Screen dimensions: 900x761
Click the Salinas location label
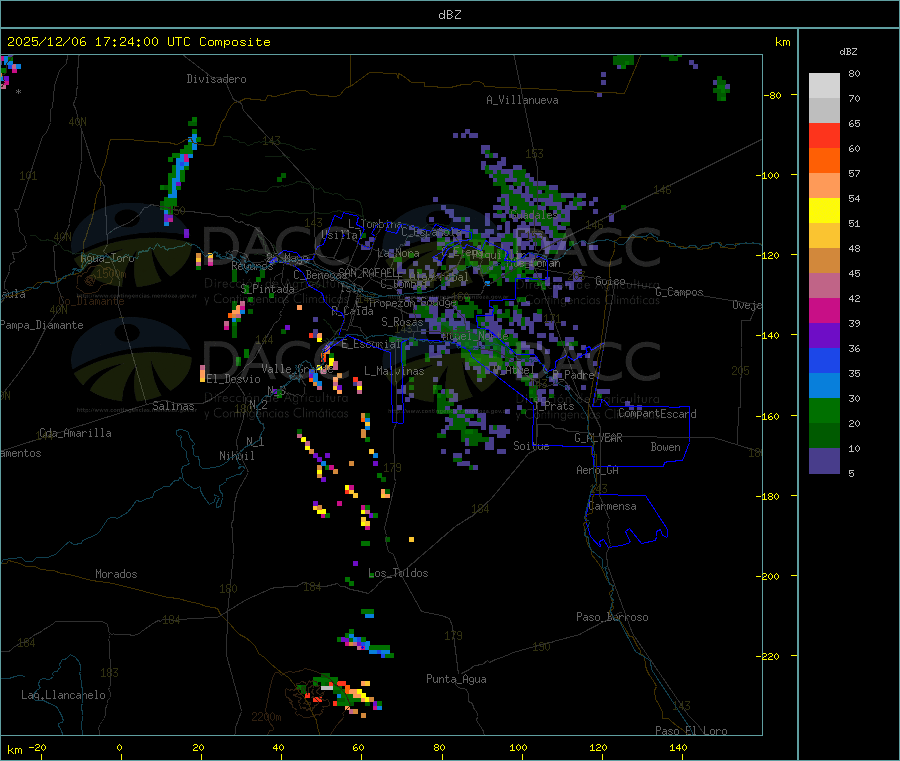pos(173,406)
